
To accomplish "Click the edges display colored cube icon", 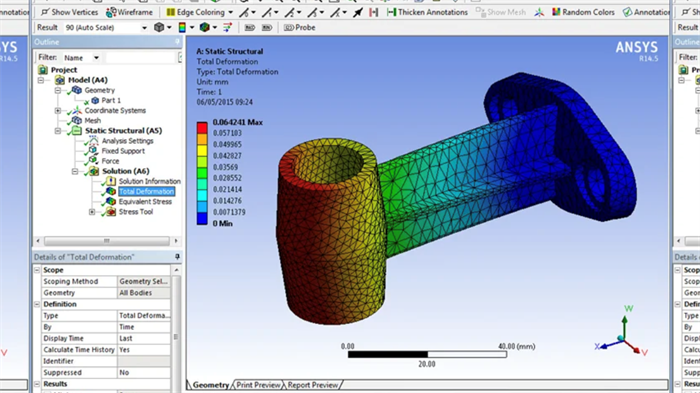I will coord(204,28).
